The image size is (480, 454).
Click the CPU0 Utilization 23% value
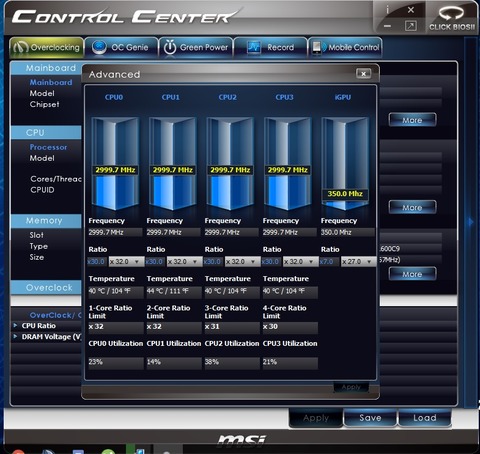[116, 363]
